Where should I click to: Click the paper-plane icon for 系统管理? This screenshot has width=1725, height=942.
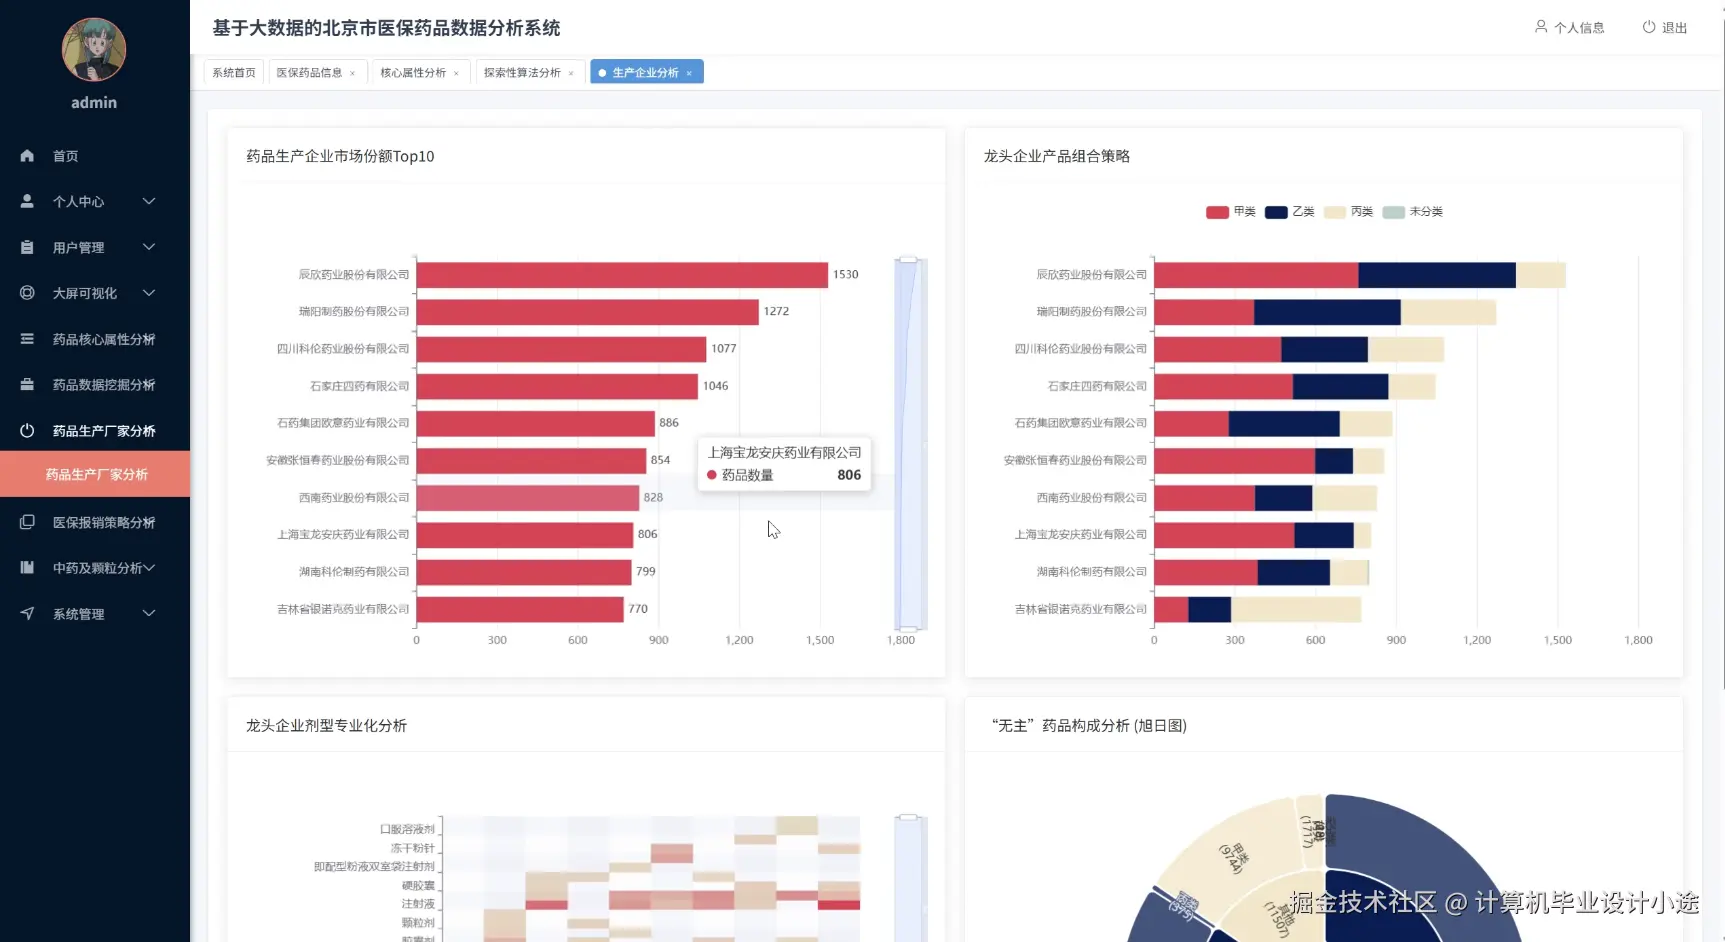pos(27,613)
